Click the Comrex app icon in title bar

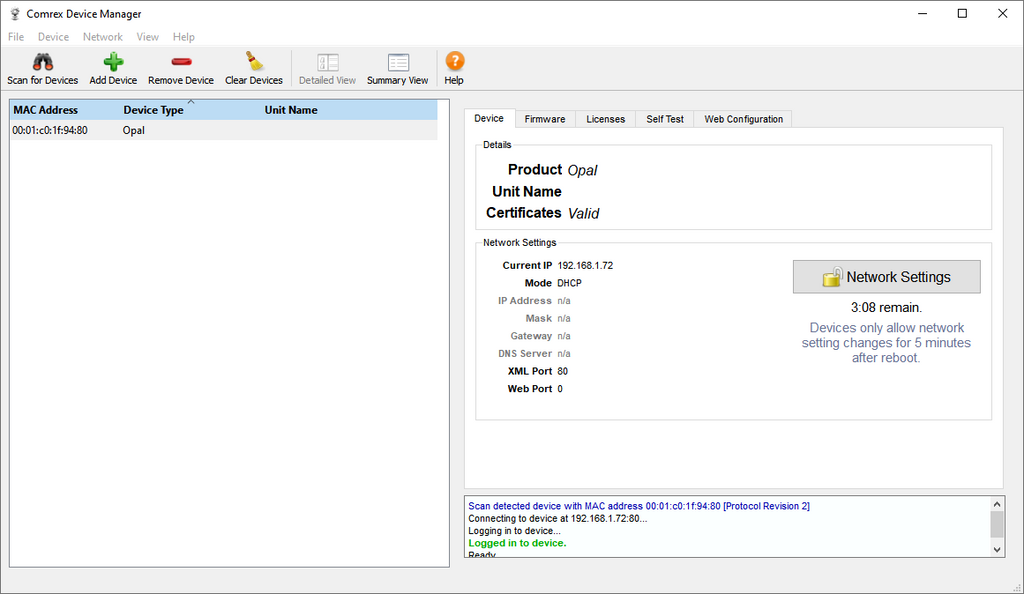pyautogui.click(x=15, y=14)
